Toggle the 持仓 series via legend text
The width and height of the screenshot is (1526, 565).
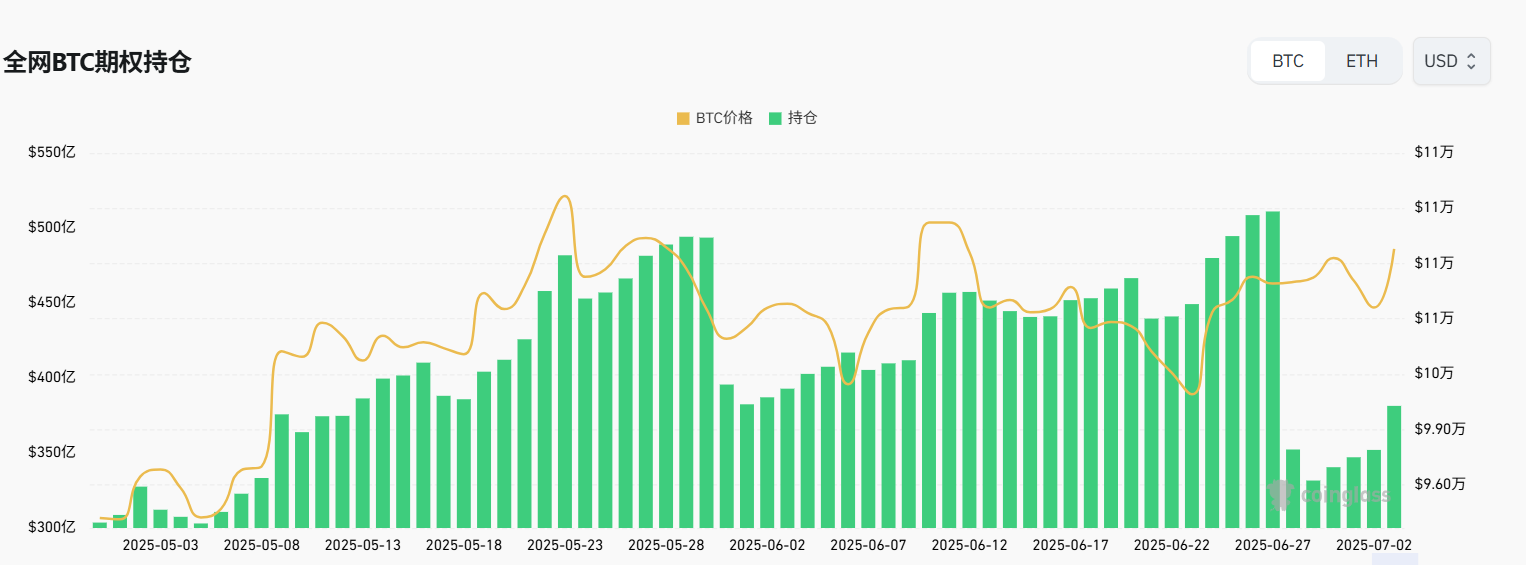coord(802,118)
